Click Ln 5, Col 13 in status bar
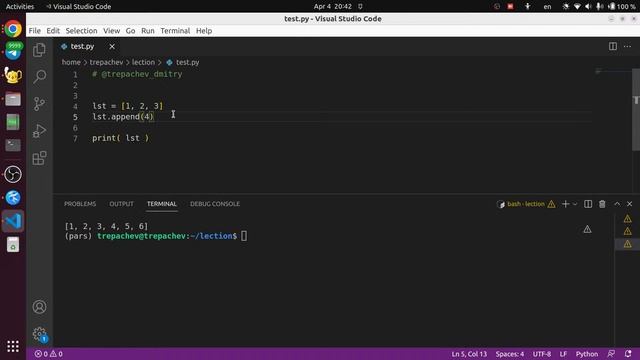Image resolution: width=640 pixels, height=360 pixels. pos(469,353)
